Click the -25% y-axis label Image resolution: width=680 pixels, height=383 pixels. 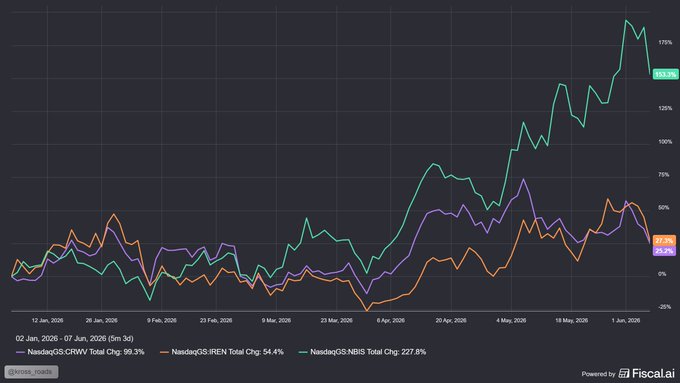[x=664, y=307]
